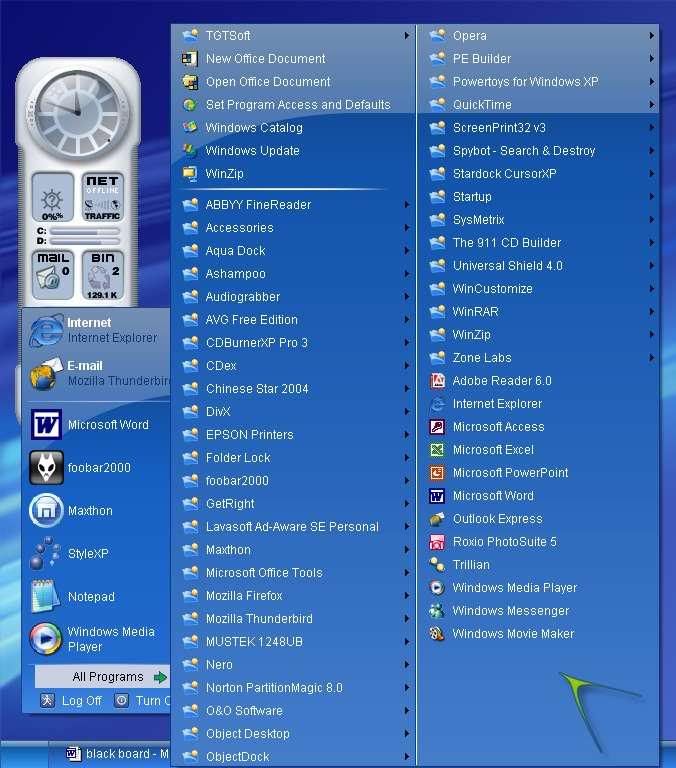
Task: Expand the Mozilla Firefox submenu arrow
Action: coord(407,596)
